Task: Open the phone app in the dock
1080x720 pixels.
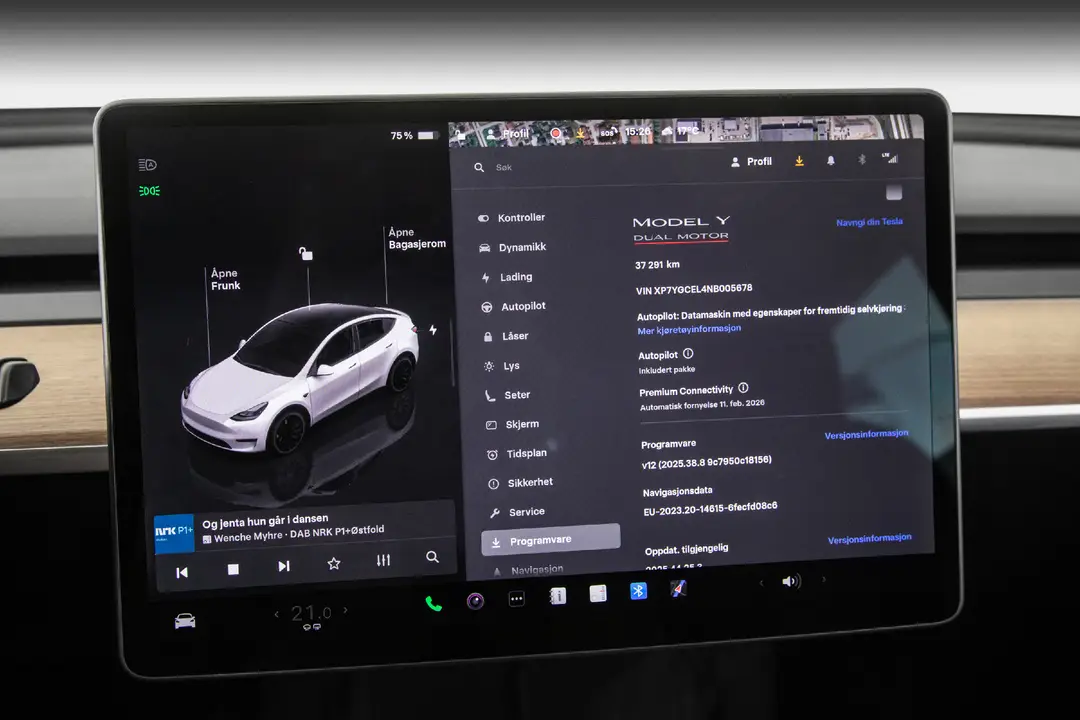Action: coord(433,604)
